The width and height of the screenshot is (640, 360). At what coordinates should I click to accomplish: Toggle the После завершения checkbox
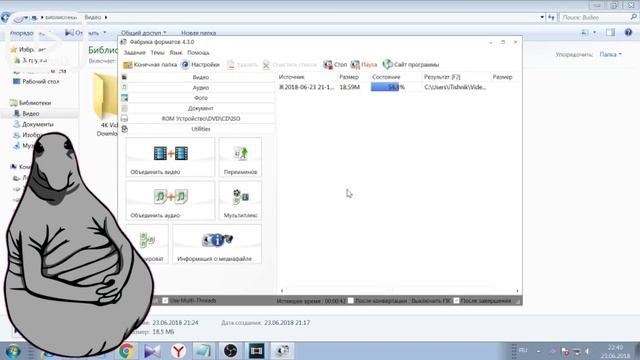(x=456, y=301)
